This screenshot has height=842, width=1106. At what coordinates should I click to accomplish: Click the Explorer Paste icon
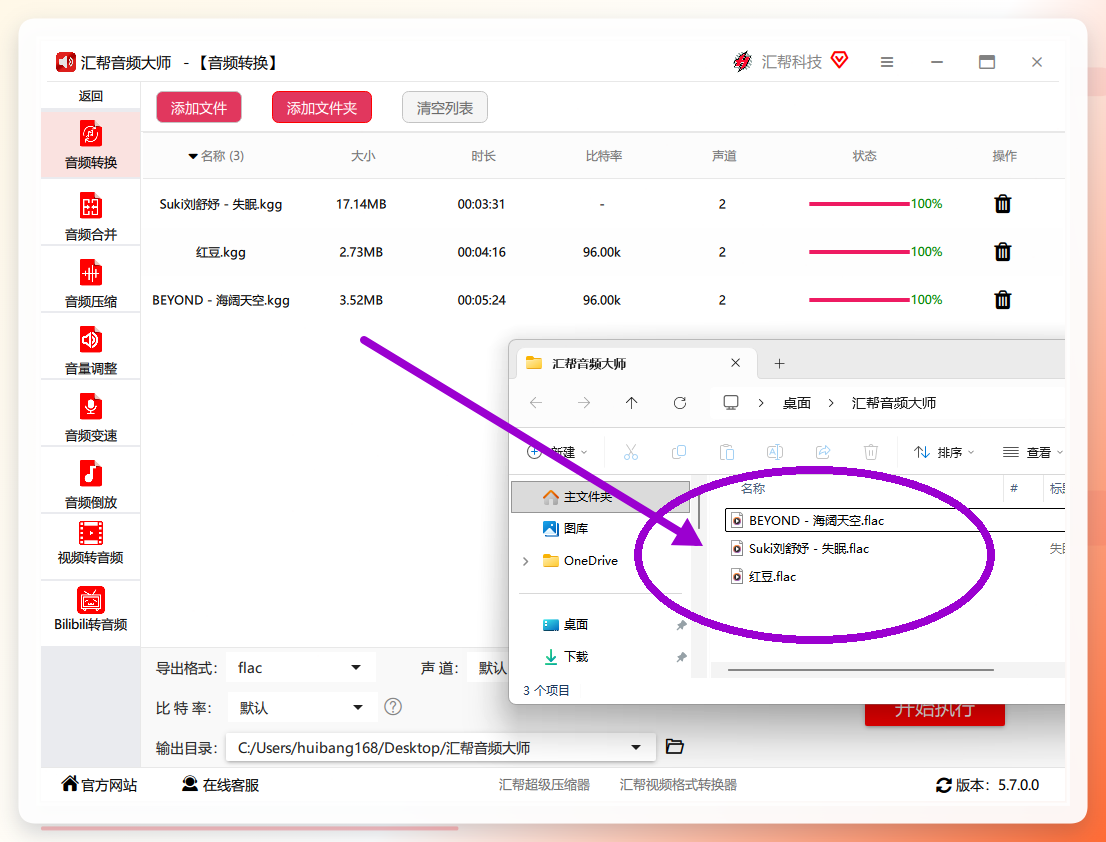click(727, 452)
